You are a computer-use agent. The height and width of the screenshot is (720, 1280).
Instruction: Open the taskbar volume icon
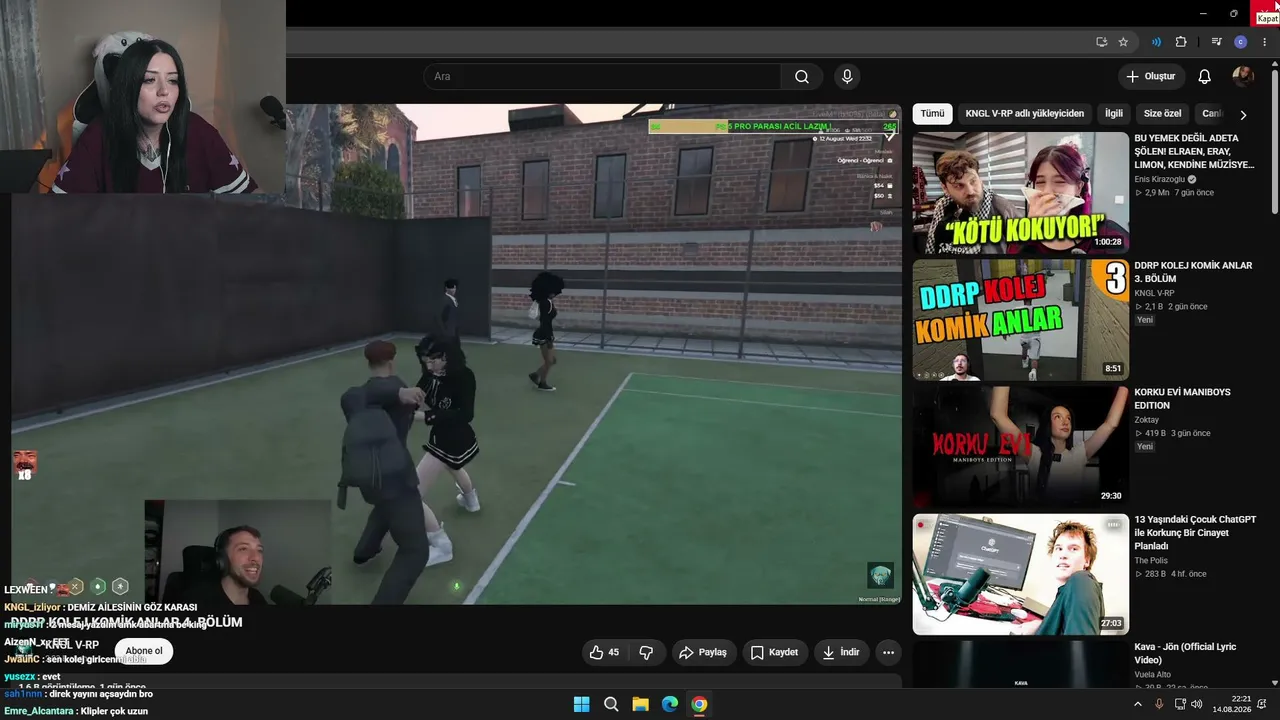coord(1198,704)
